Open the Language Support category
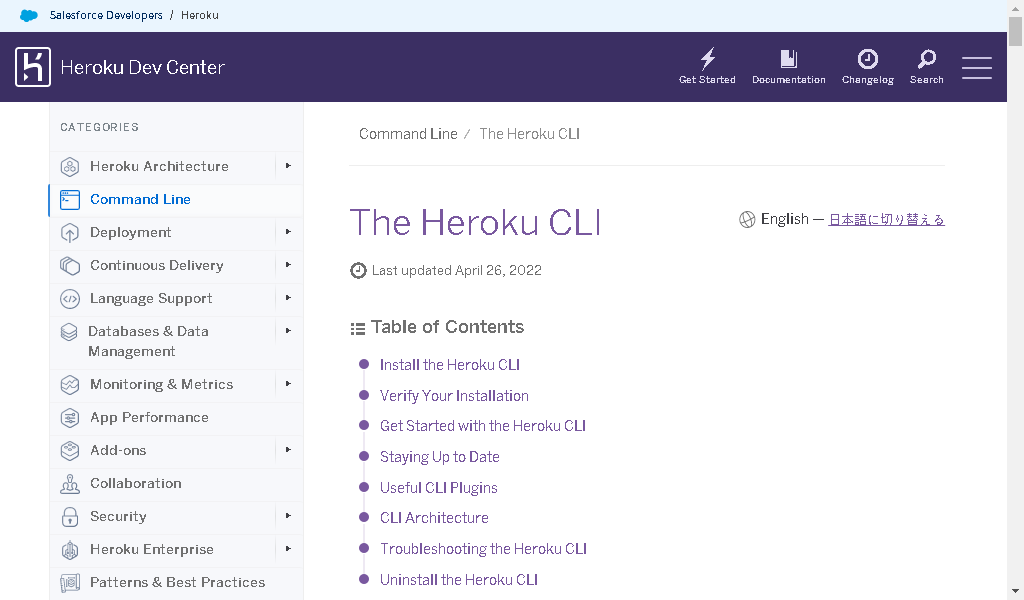1024x600 pixels. [151, 298]
